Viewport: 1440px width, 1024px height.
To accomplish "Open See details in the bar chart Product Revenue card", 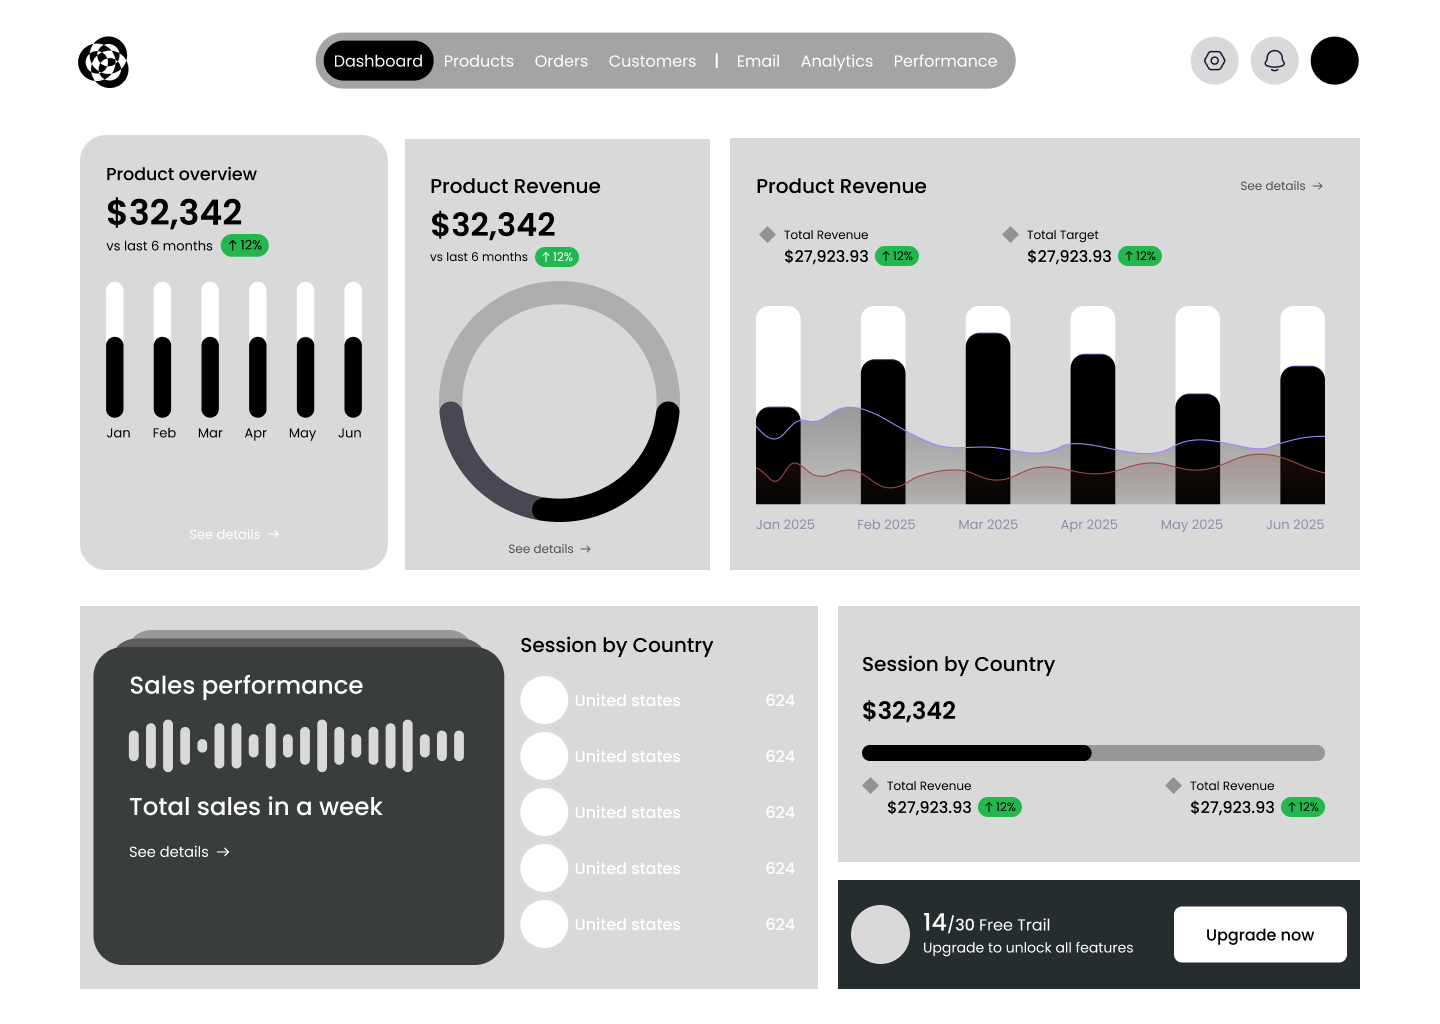I will [1281, 186].
